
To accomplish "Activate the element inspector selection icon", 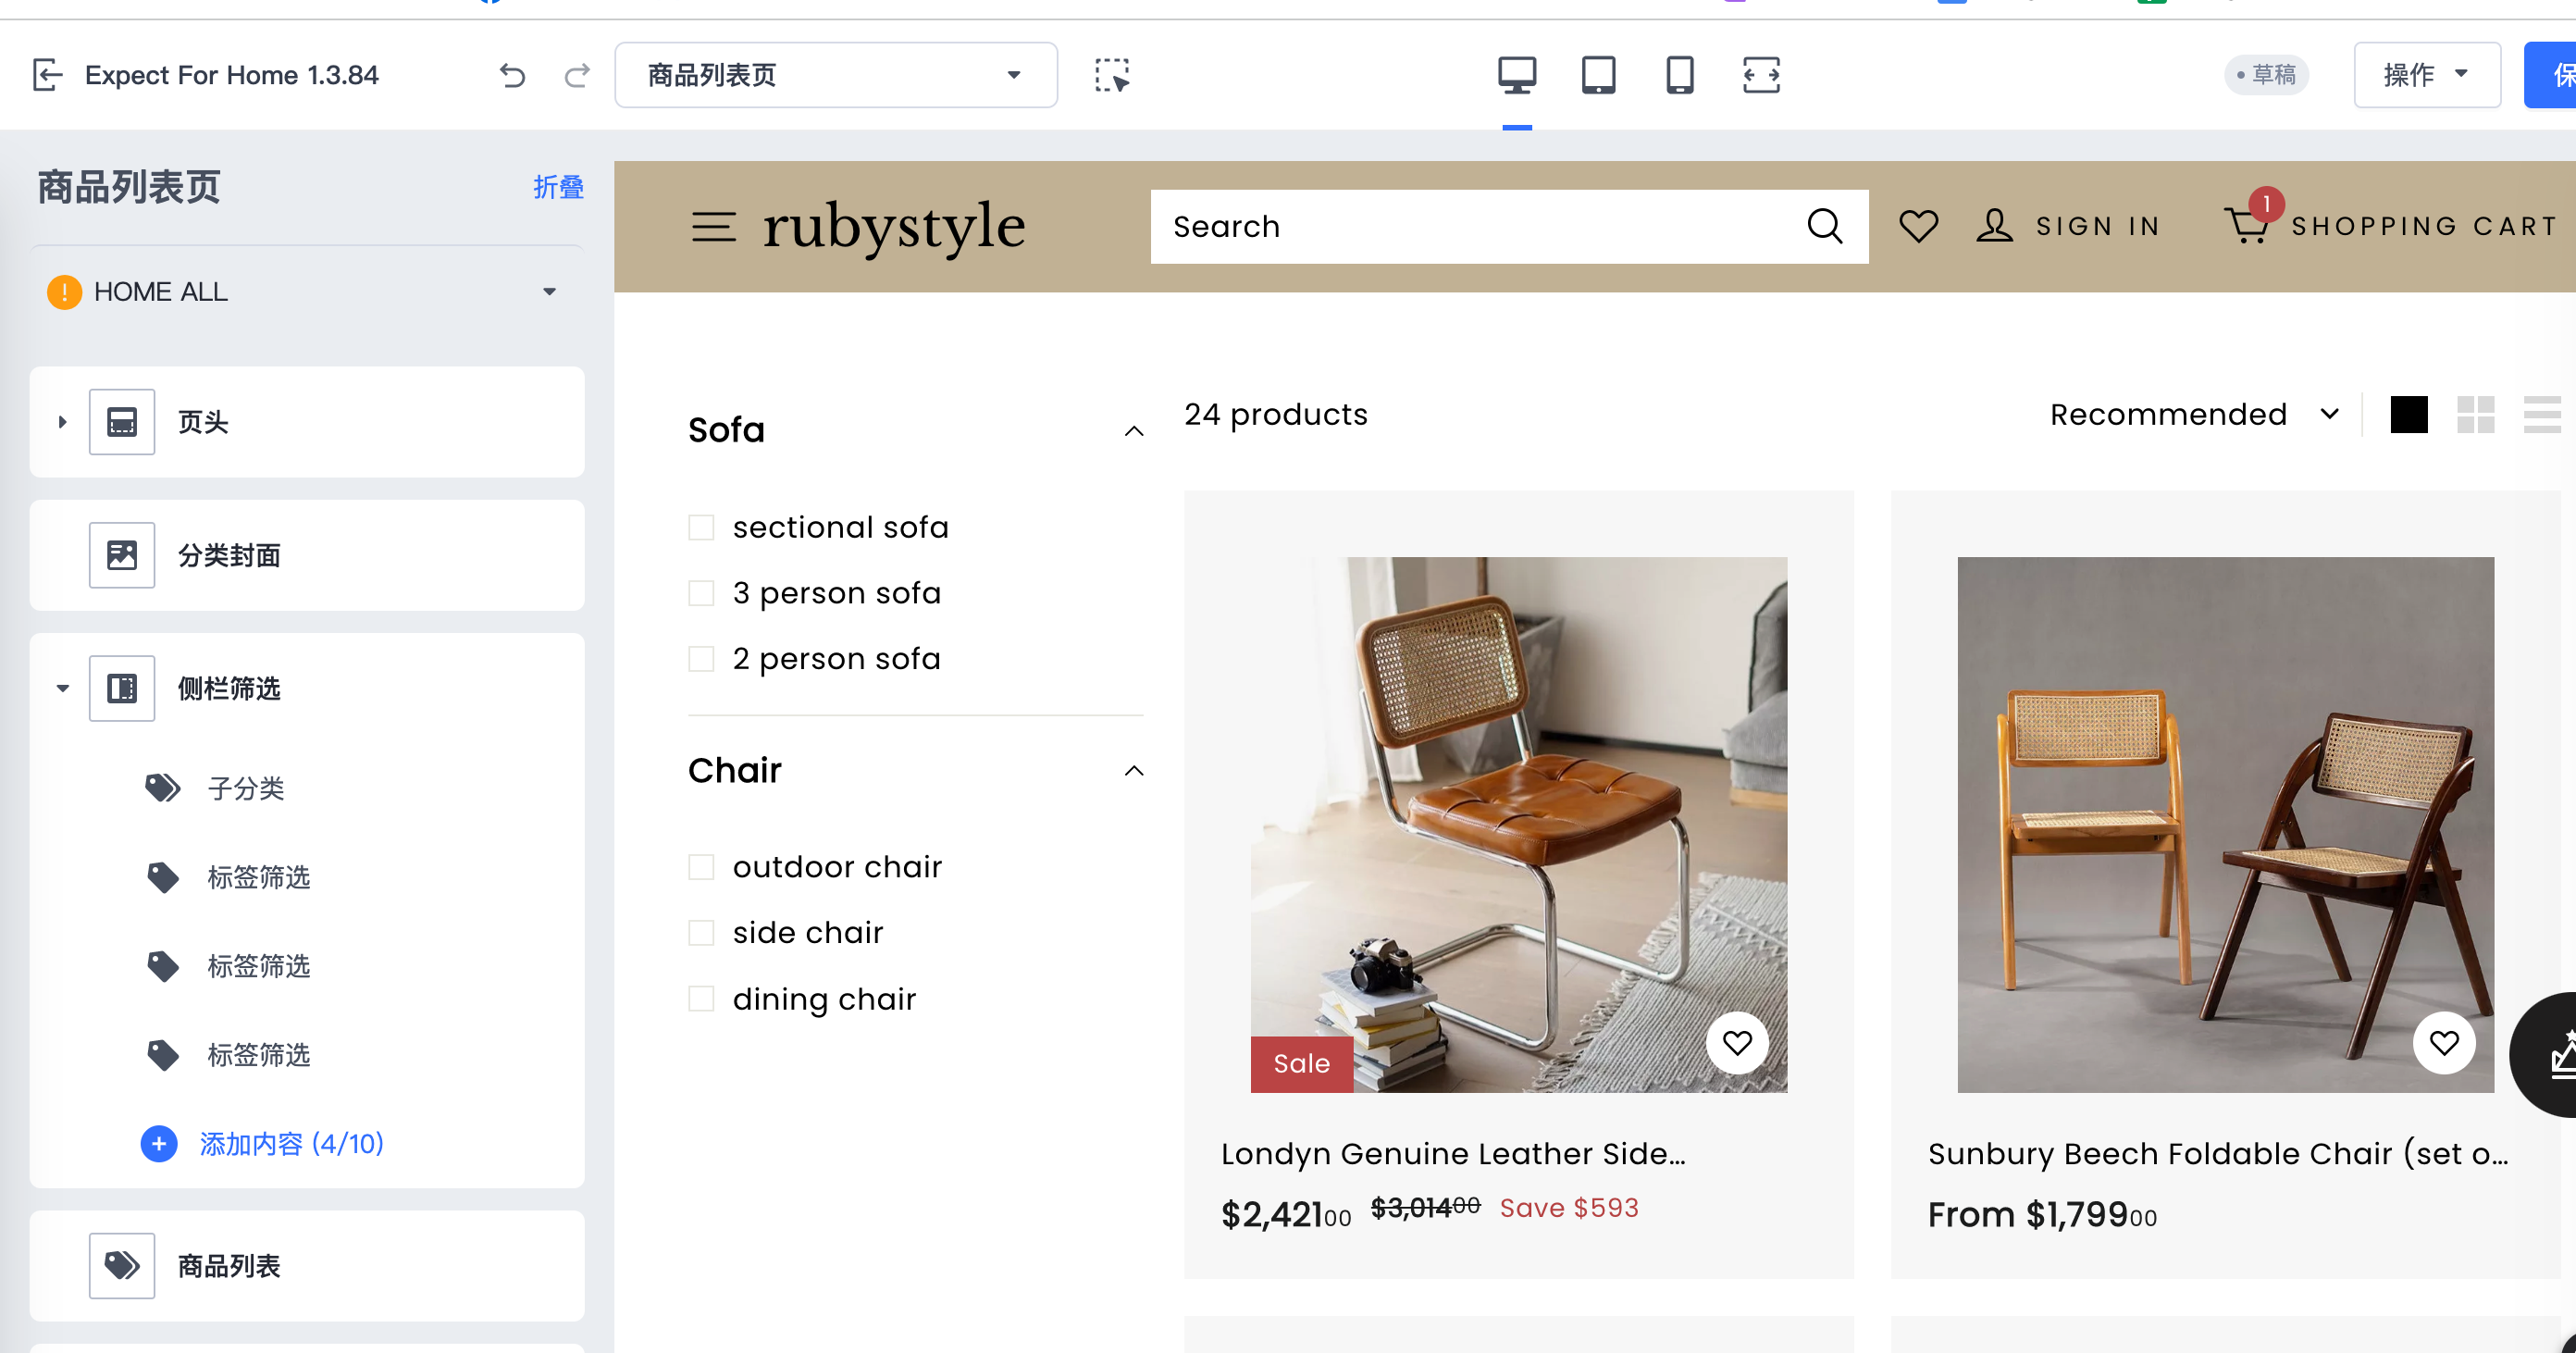I will 1111,75.
